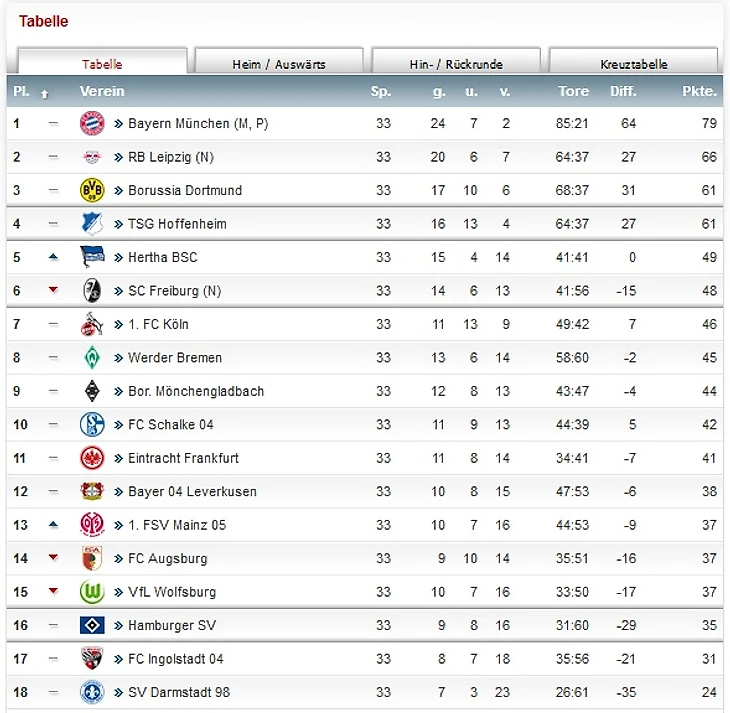
Task: Select the Hin- / Rückrunde tab
Action: coord(456,63)
